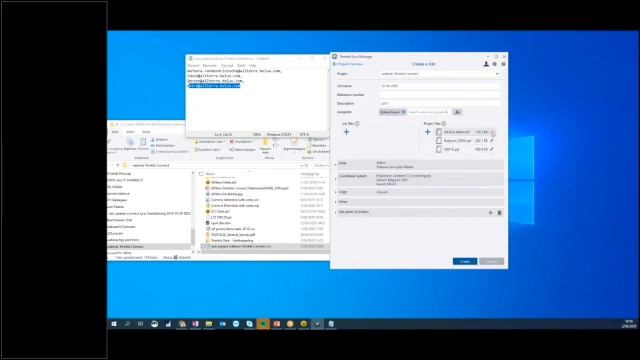Delete job points with the trash icon
The image size is (640, 360).
[500, 213]
